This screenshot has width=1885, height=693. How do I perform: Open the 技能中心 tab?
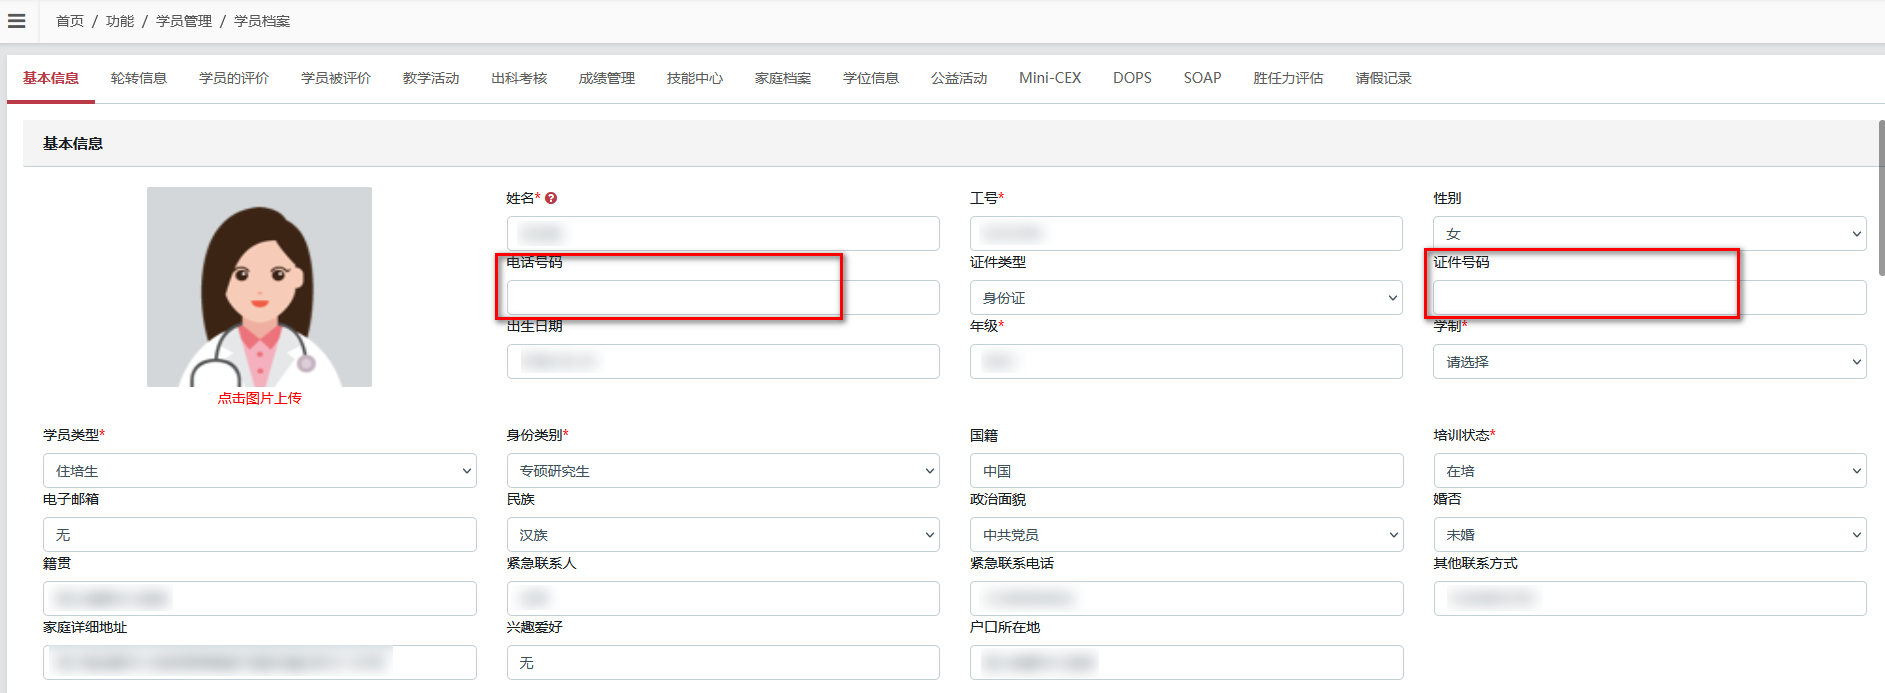tap(695, 78)
